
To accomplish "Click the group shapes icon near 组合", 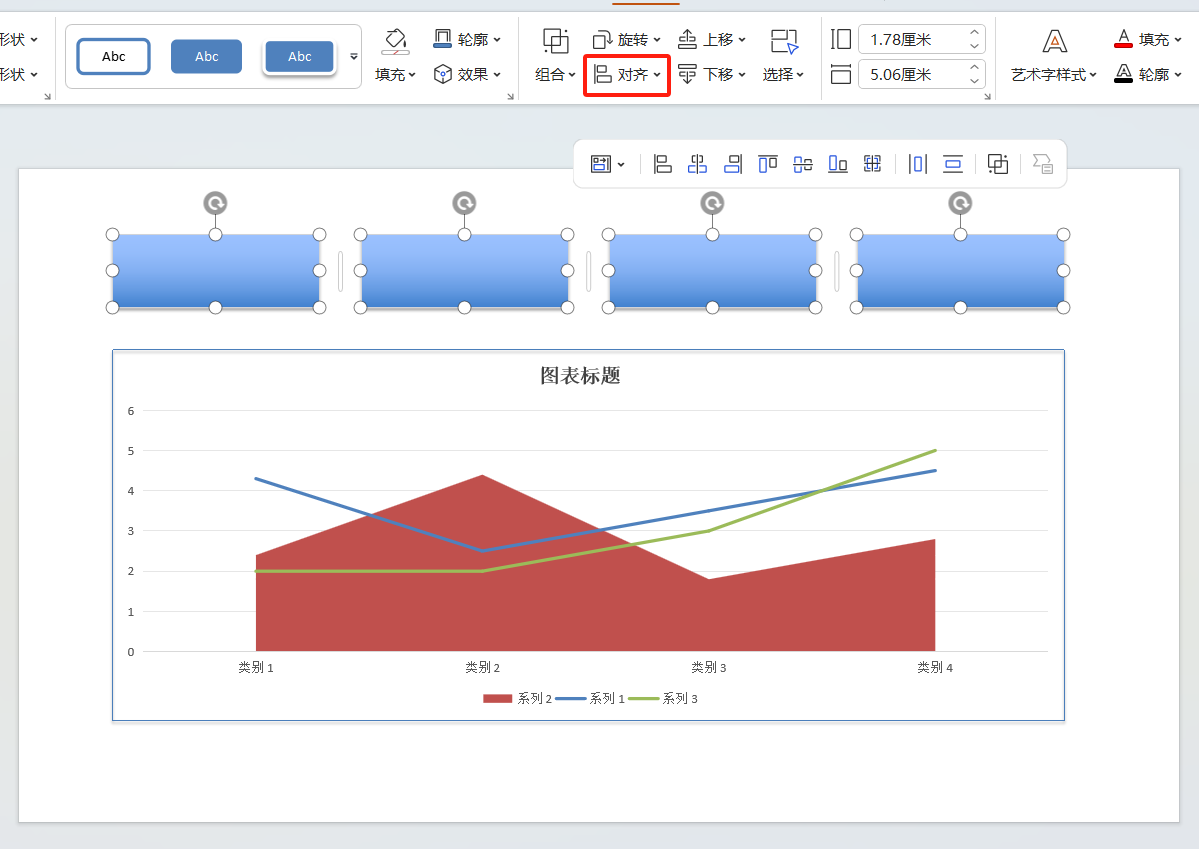I will tap(554, 40).
